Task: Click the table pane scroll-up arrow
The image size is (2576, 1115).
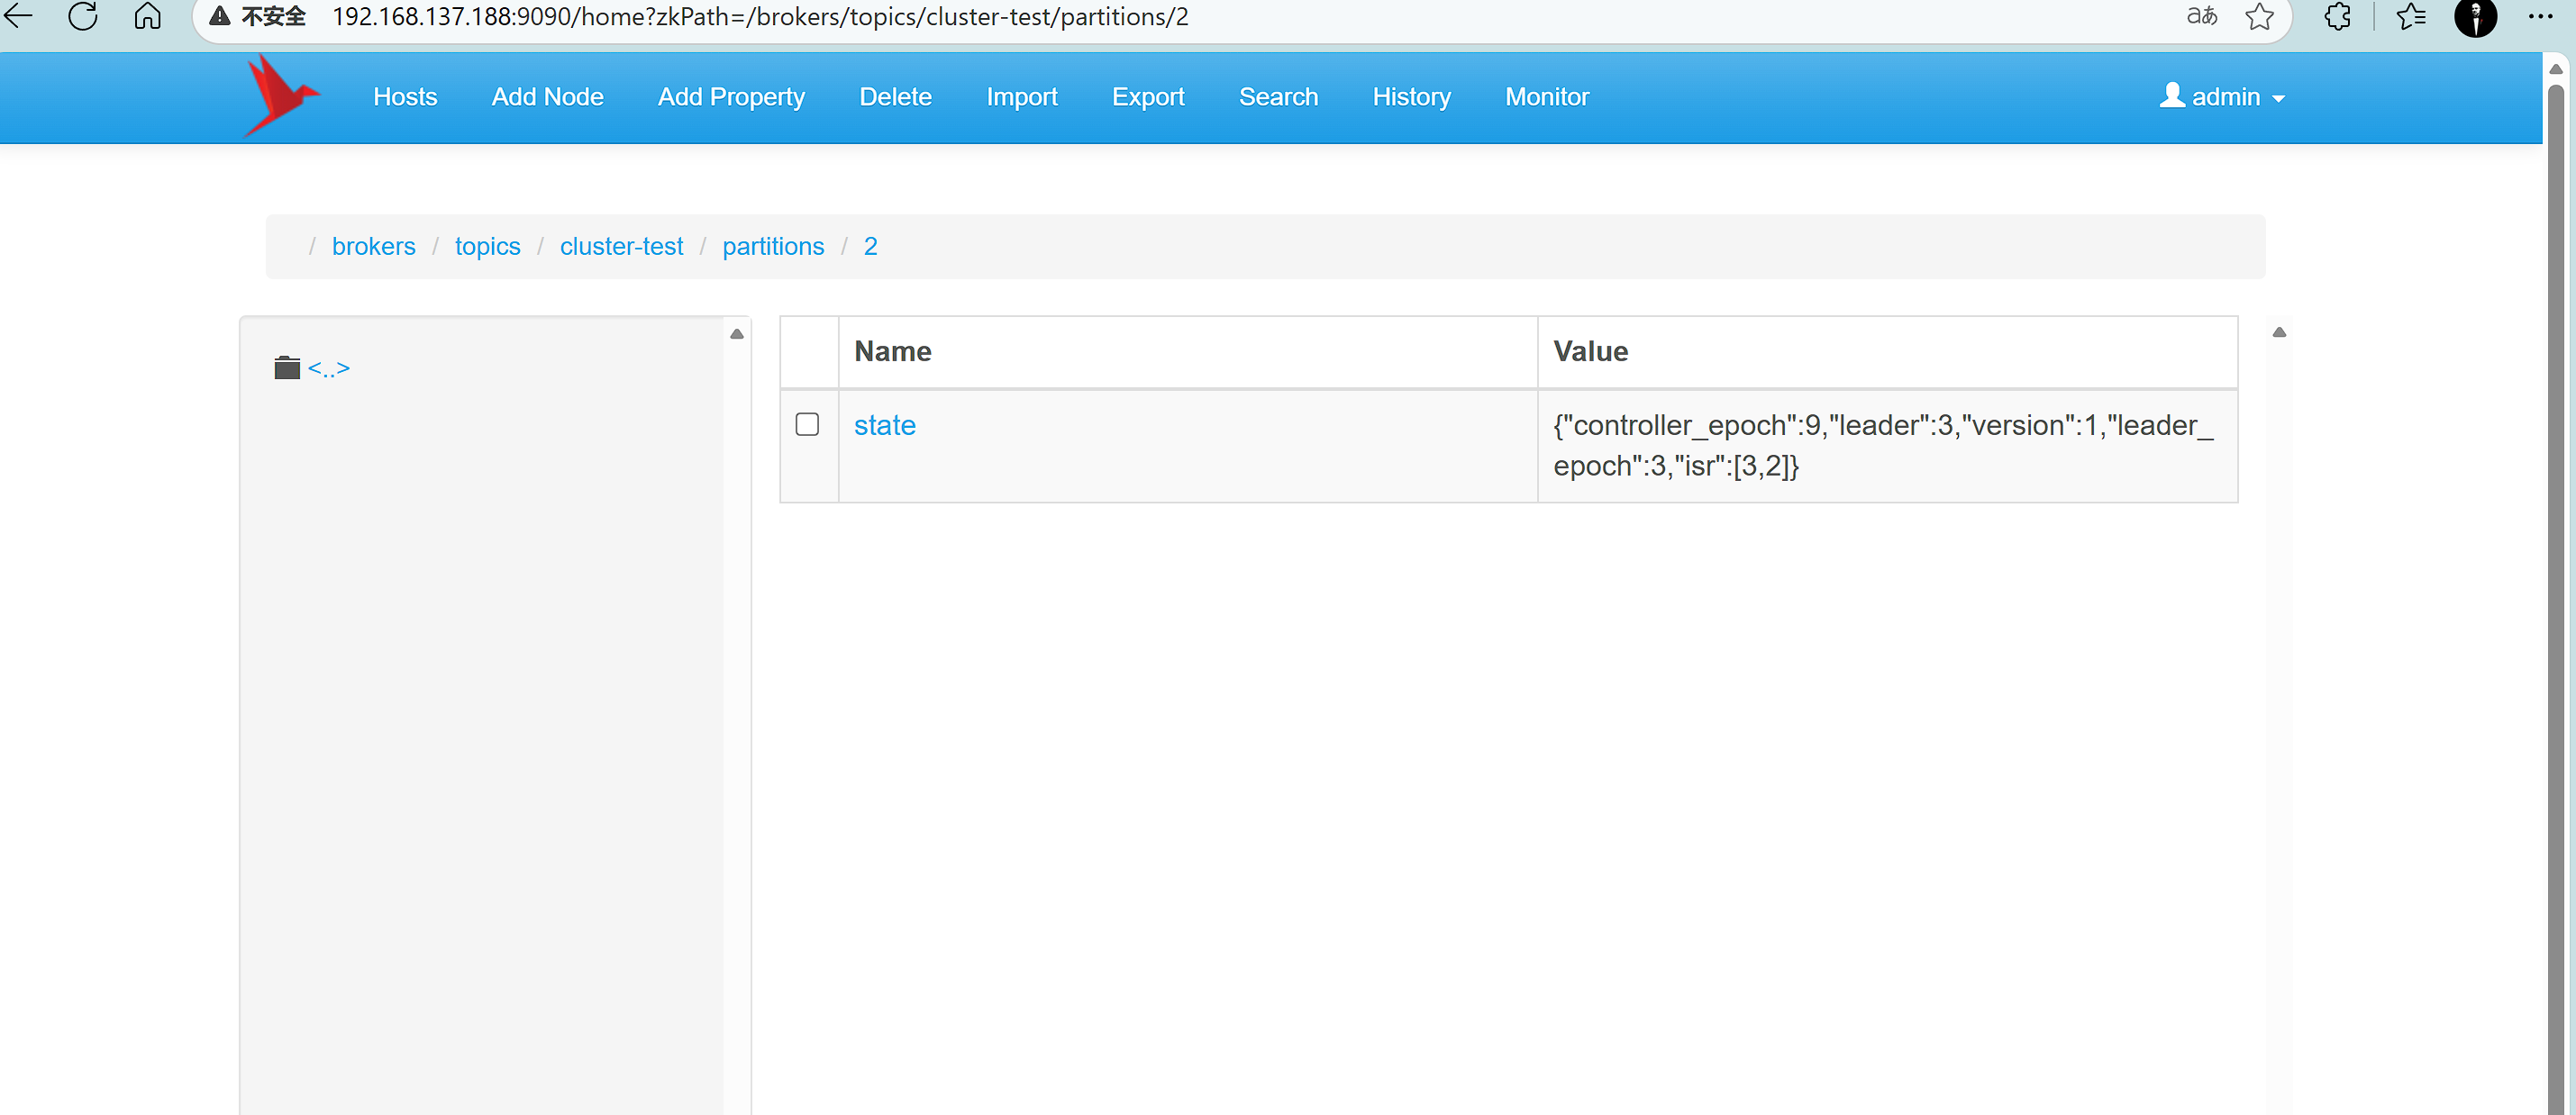Action: click(x=2279, y=332)
